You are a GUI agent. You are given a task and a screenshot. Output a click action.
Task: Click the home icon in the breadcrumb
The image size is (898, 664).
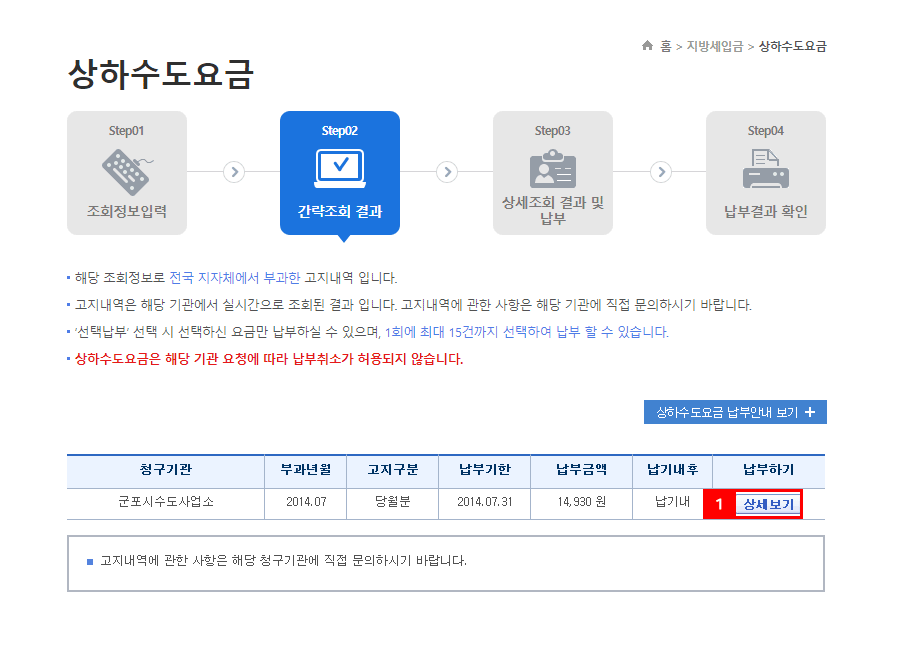pos(647,46)
